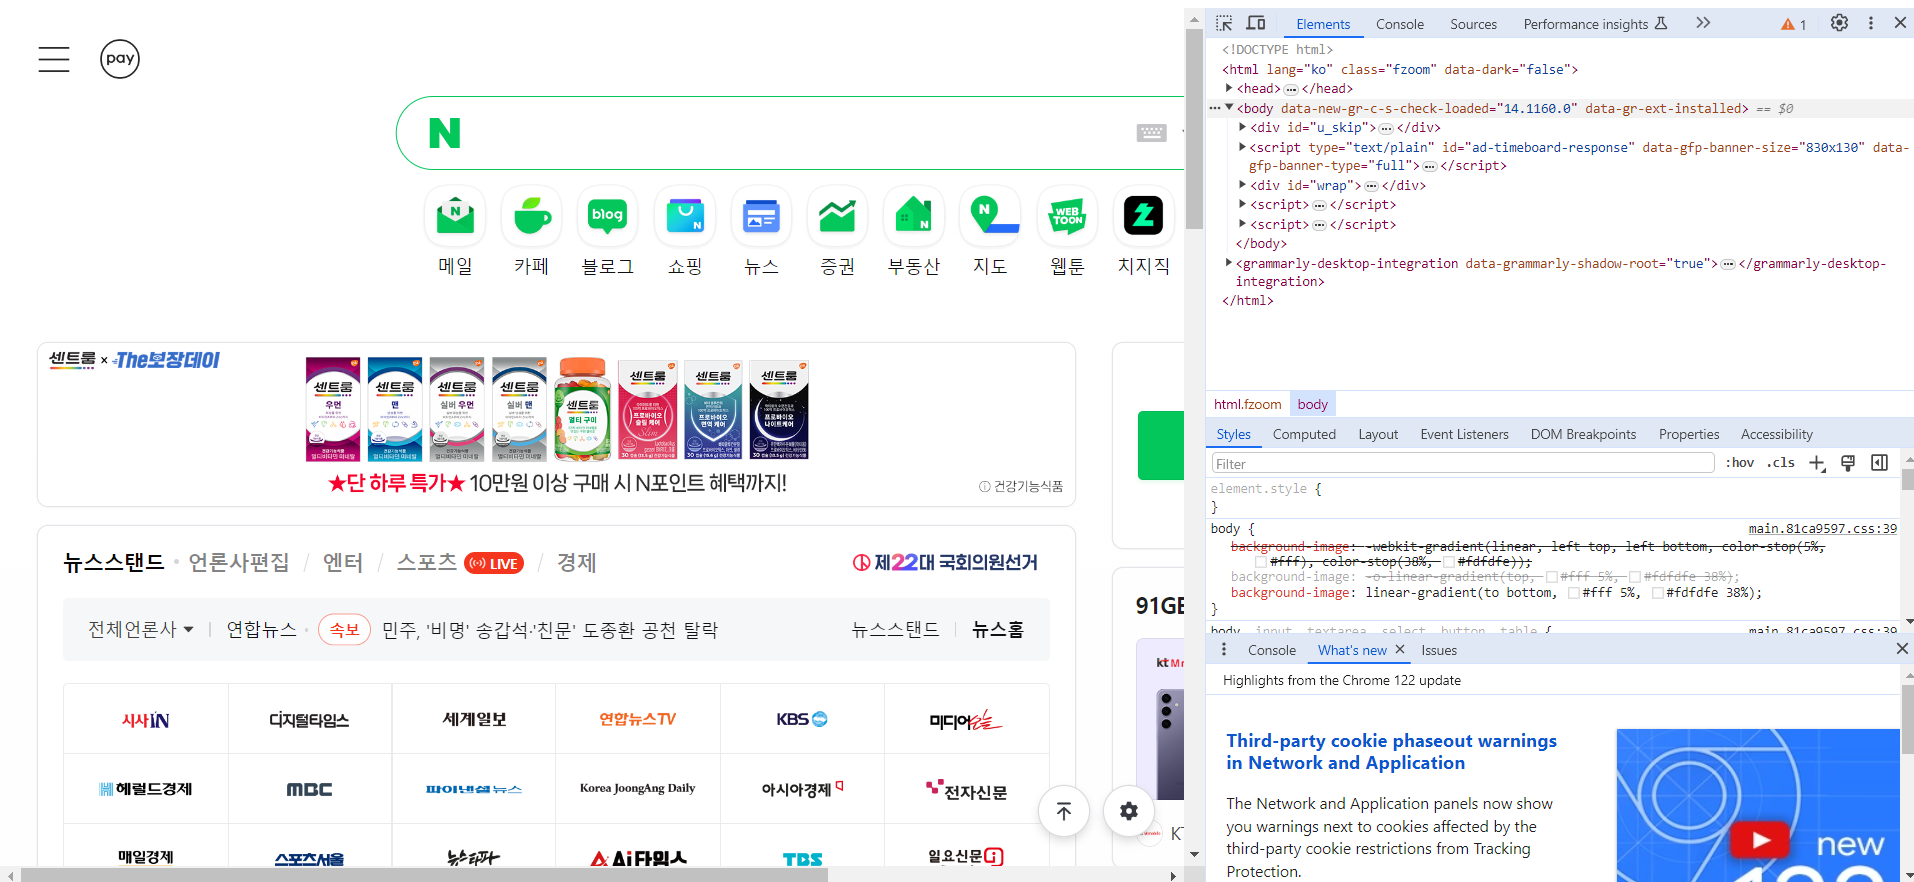Close the What's new drawer tab

pyautogui.click(x=1400, y=649)
